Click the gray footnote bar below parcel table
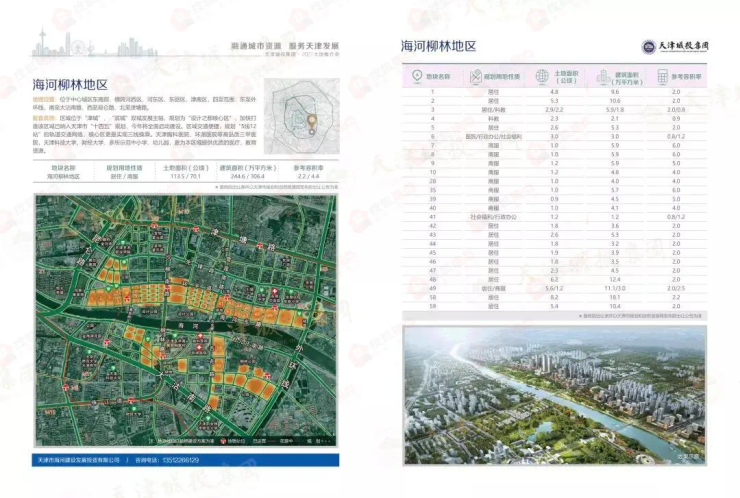The height and width of the screenshot is (498, 740). (555, 316)
